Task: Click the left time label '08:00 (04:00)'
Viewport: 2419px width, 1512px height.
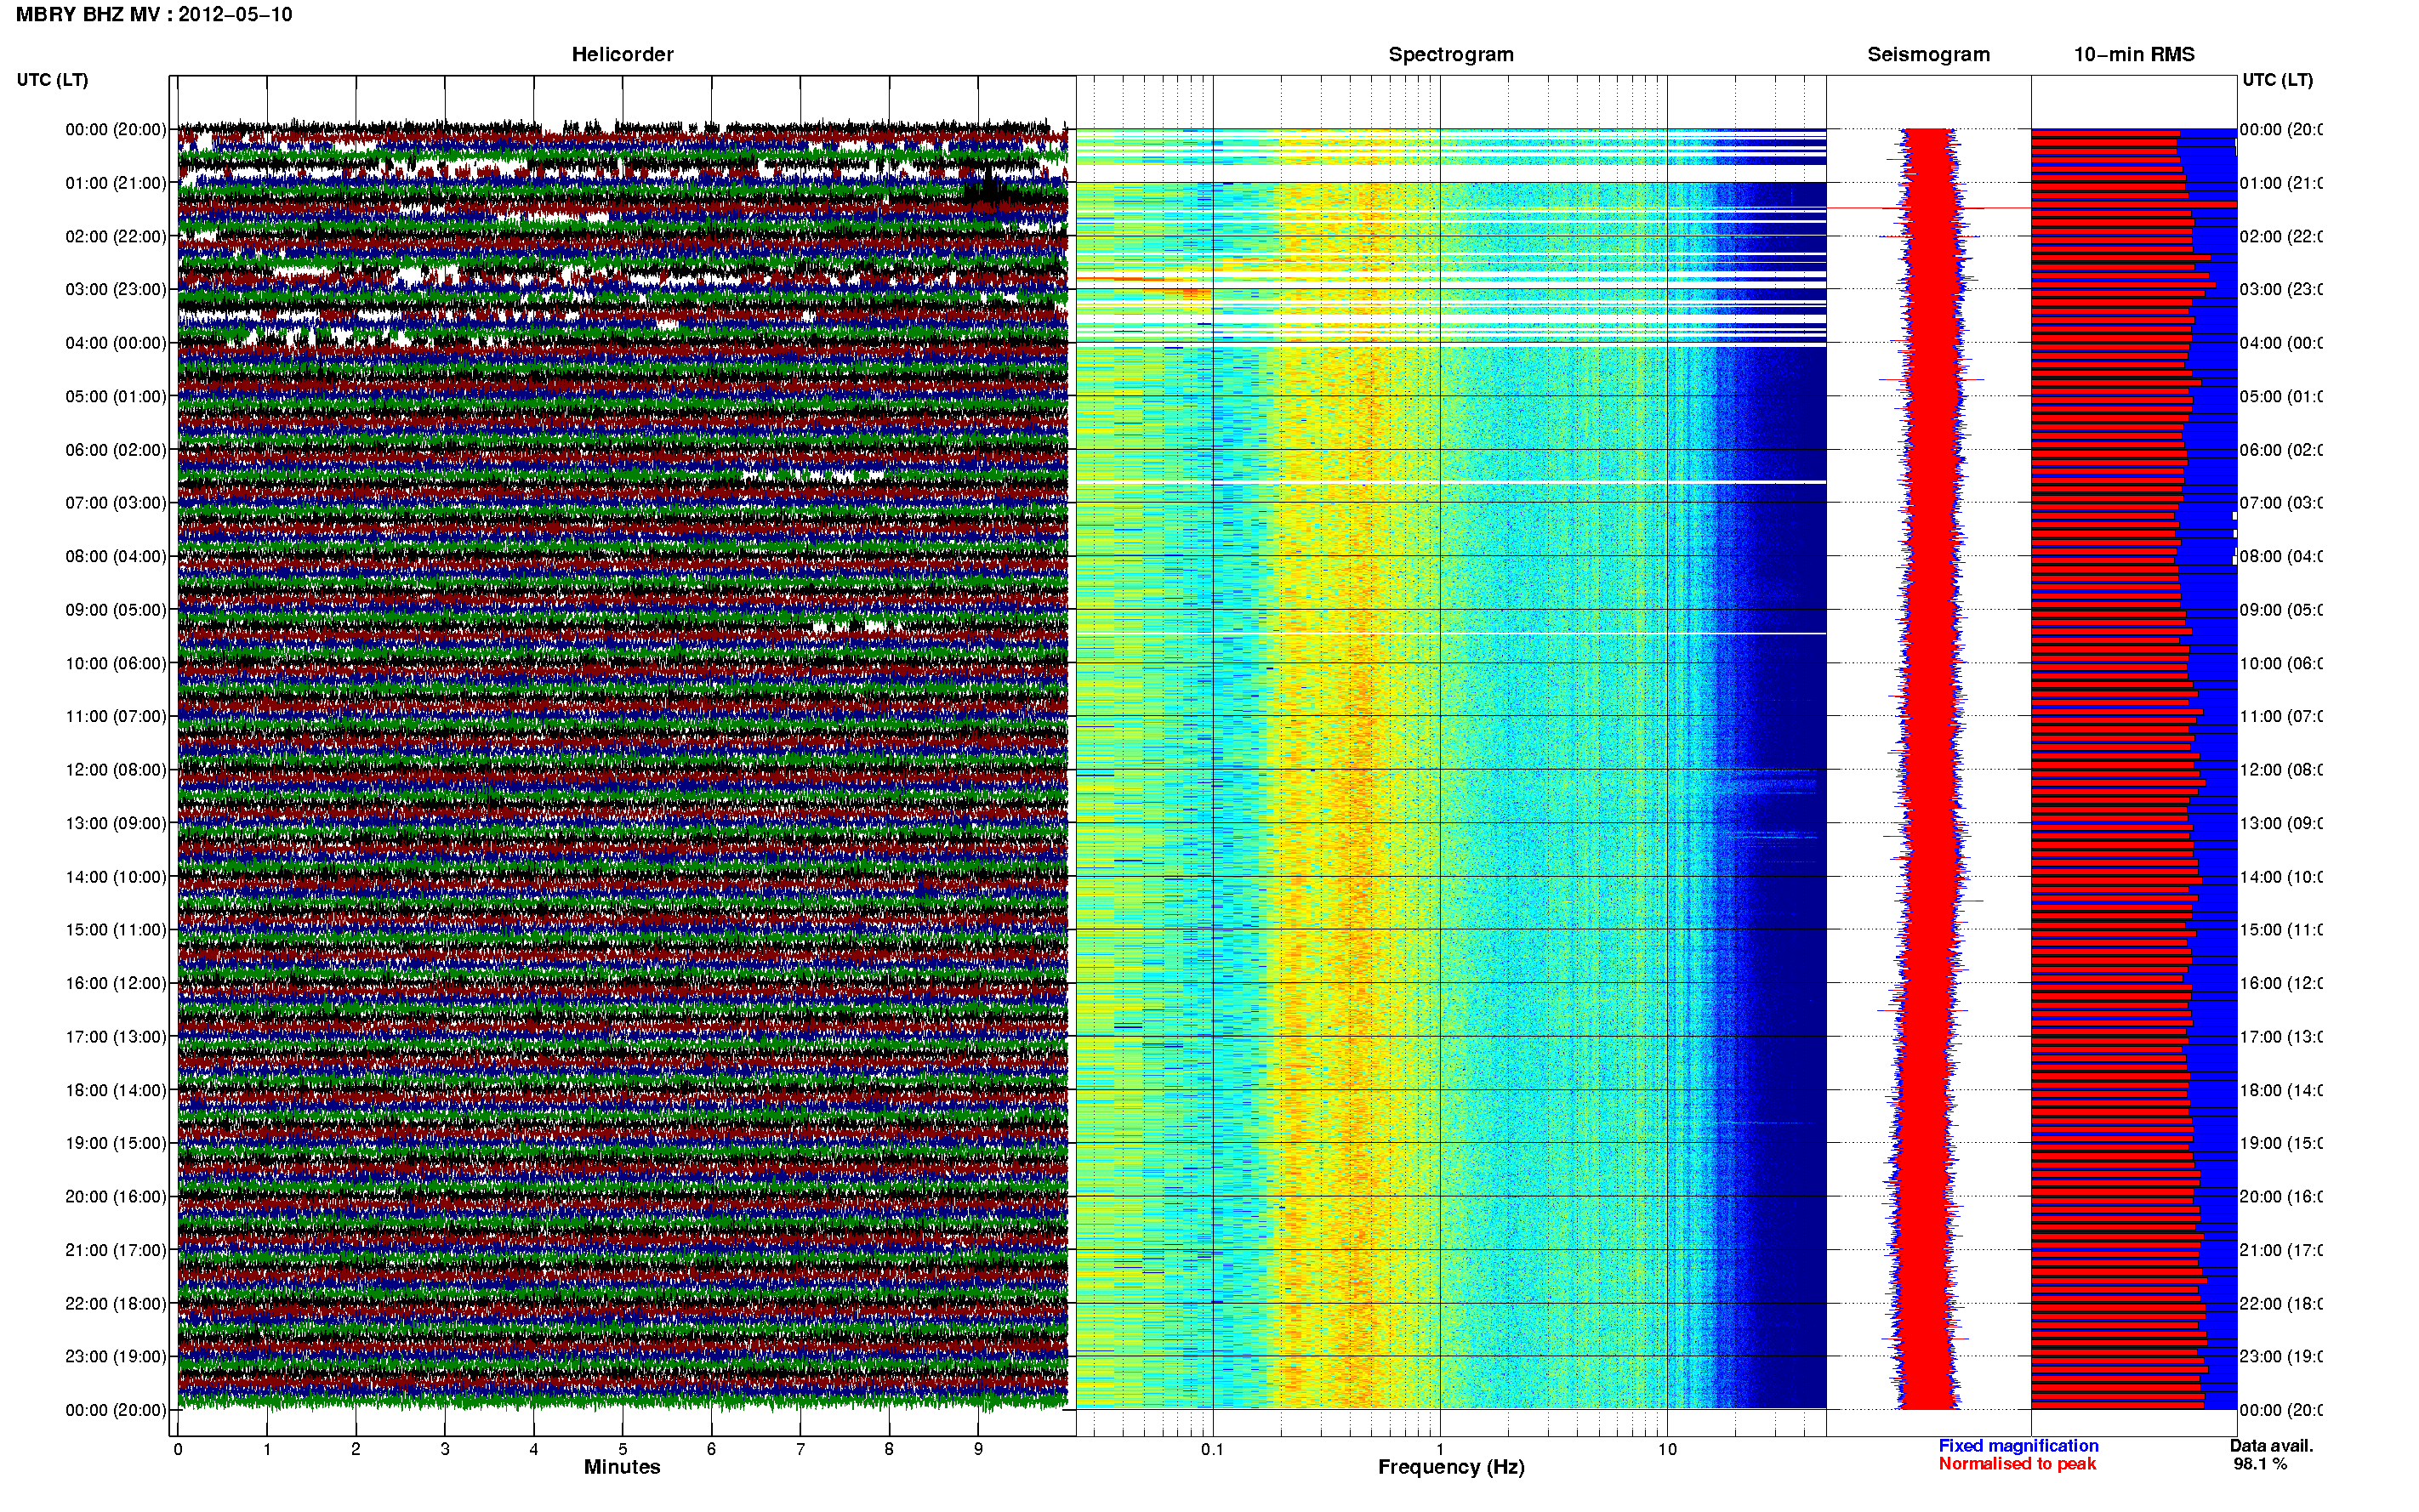Action: [x=116, y=556]
